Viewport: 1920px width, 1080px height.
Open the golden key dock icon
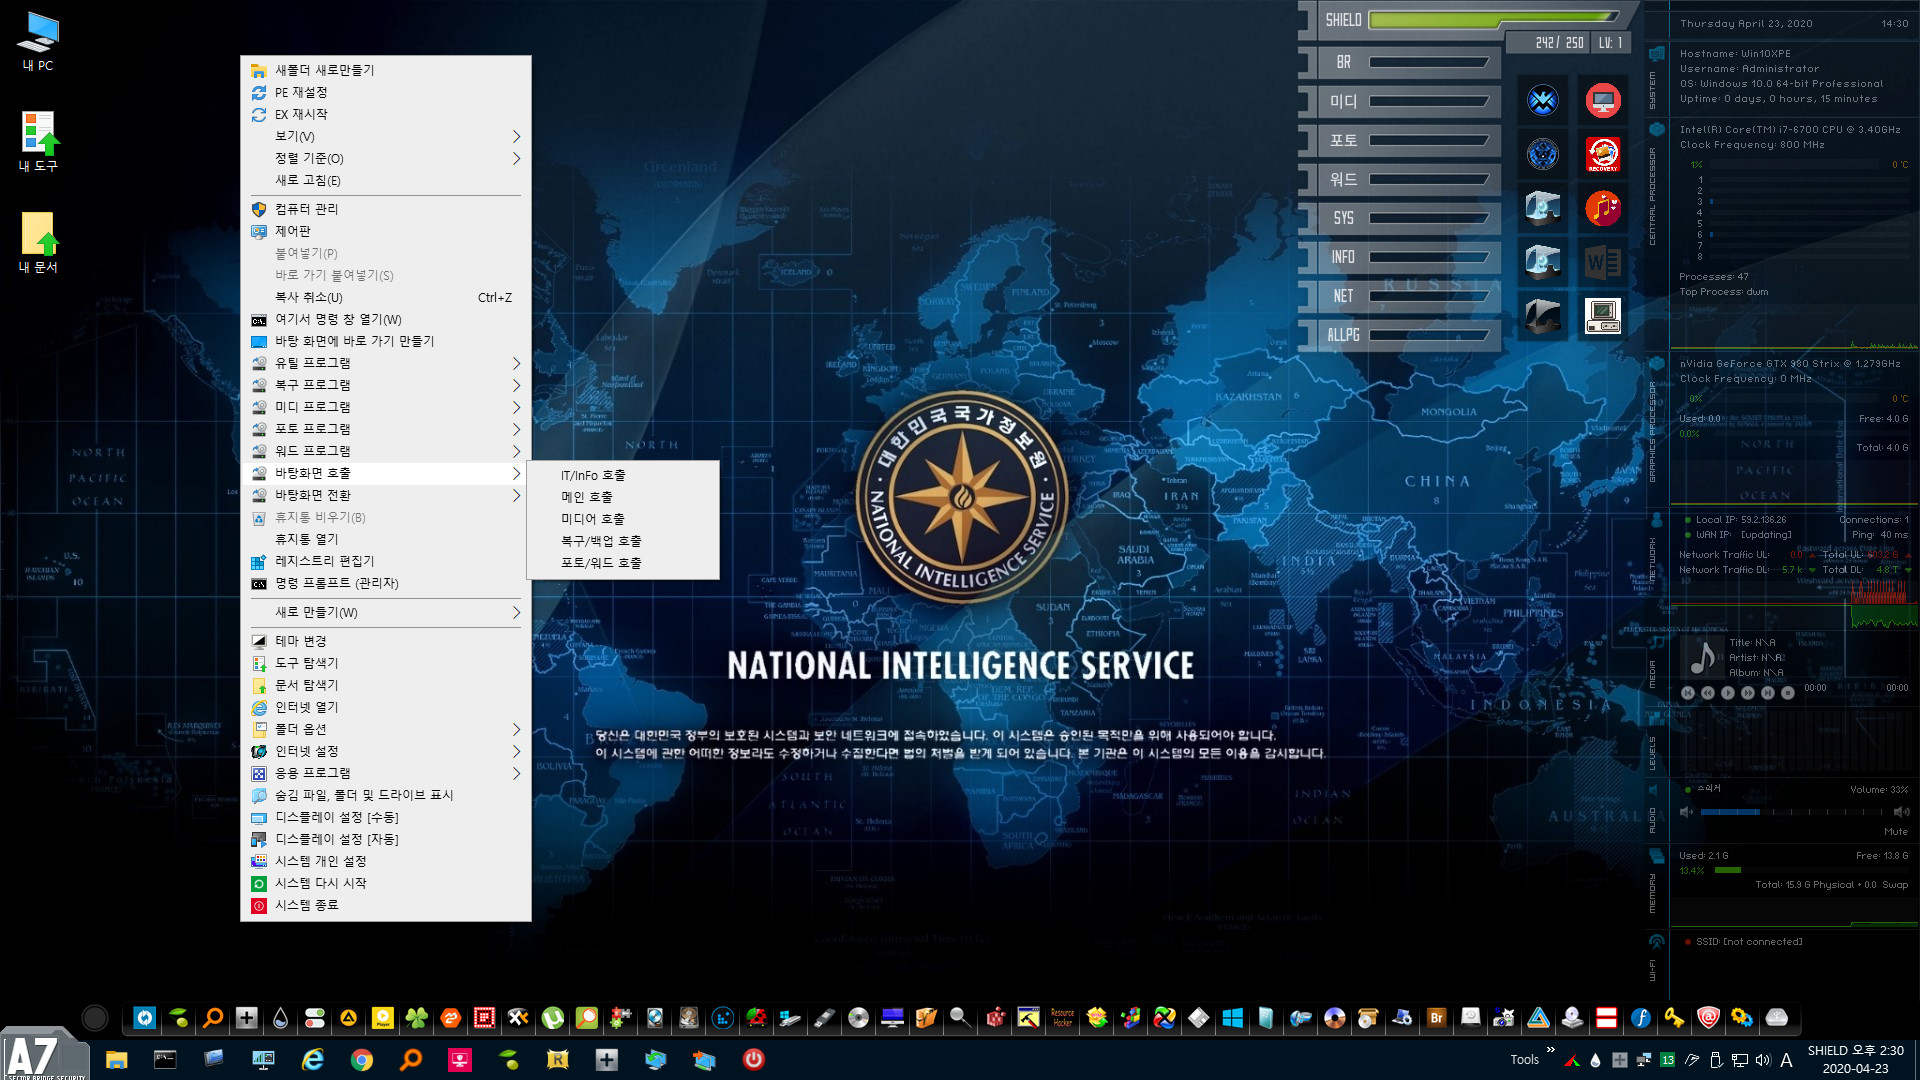1674,1018
